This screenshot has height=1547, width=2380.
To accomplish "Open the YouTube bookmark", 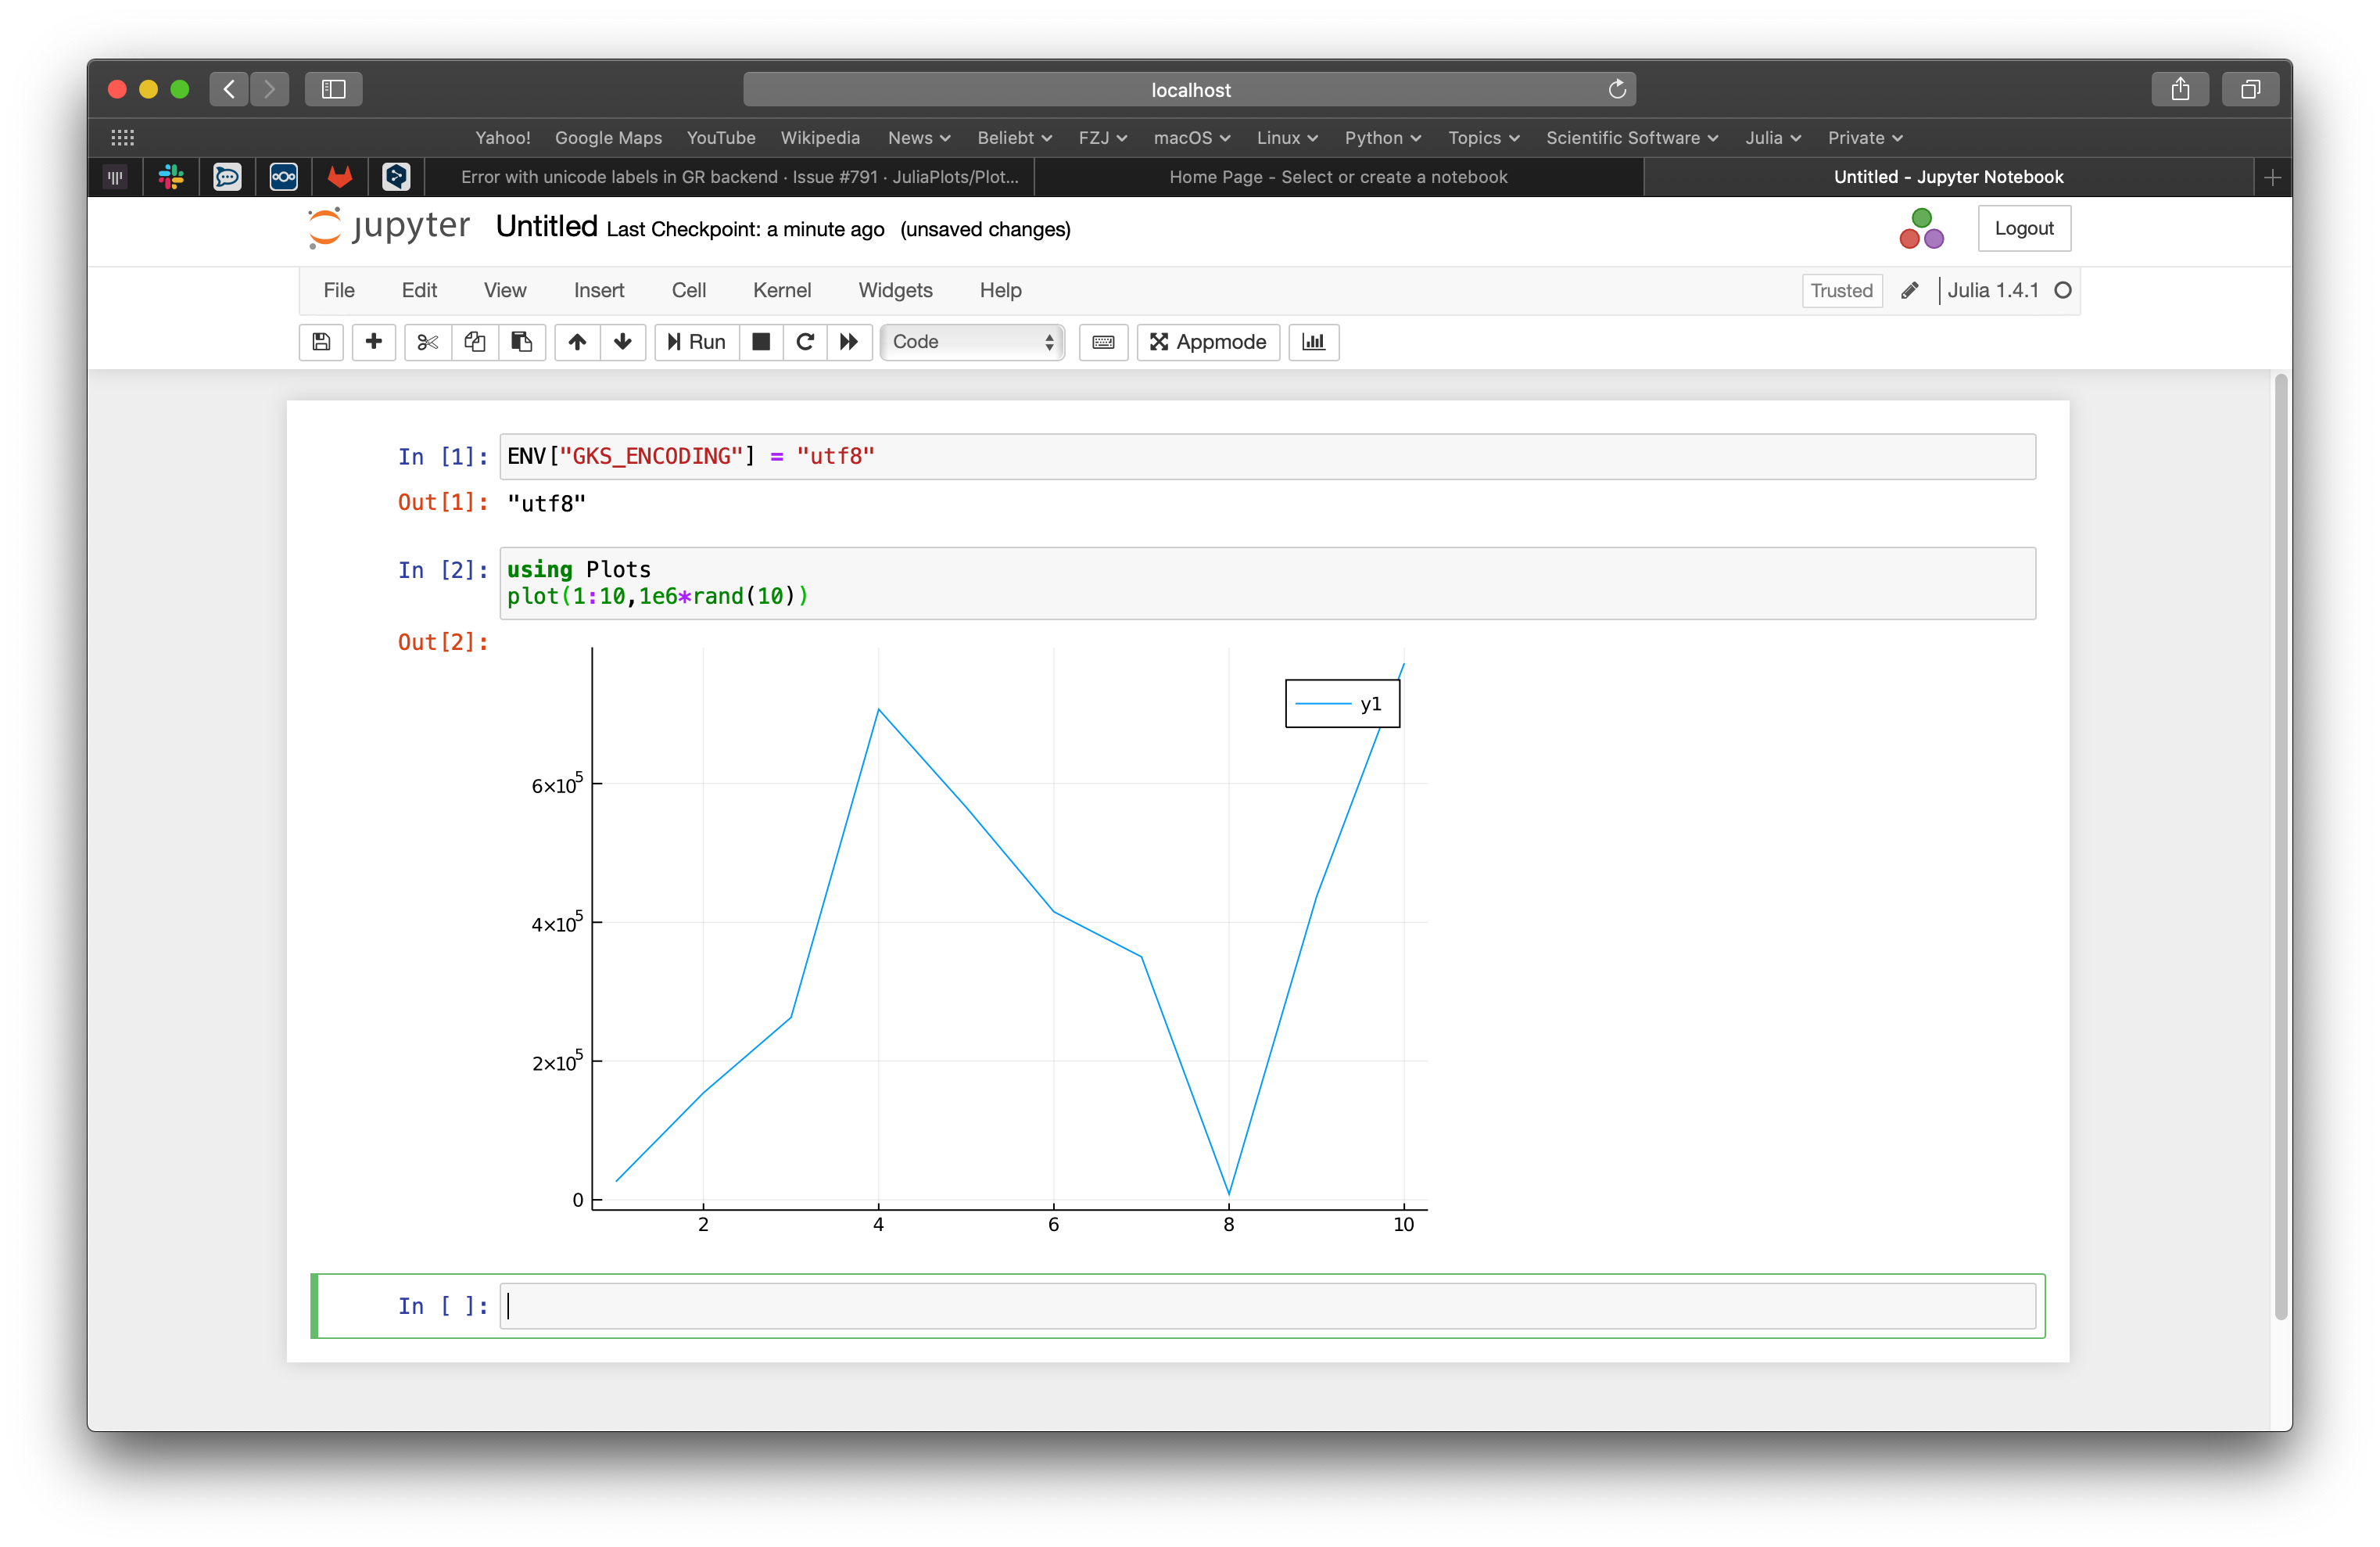I will (721, 138).
